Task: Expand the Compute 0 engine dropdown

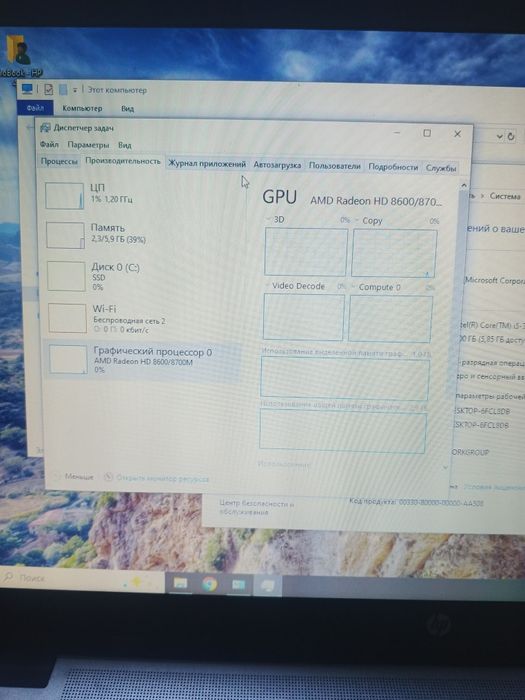Action: pos(353,286)
